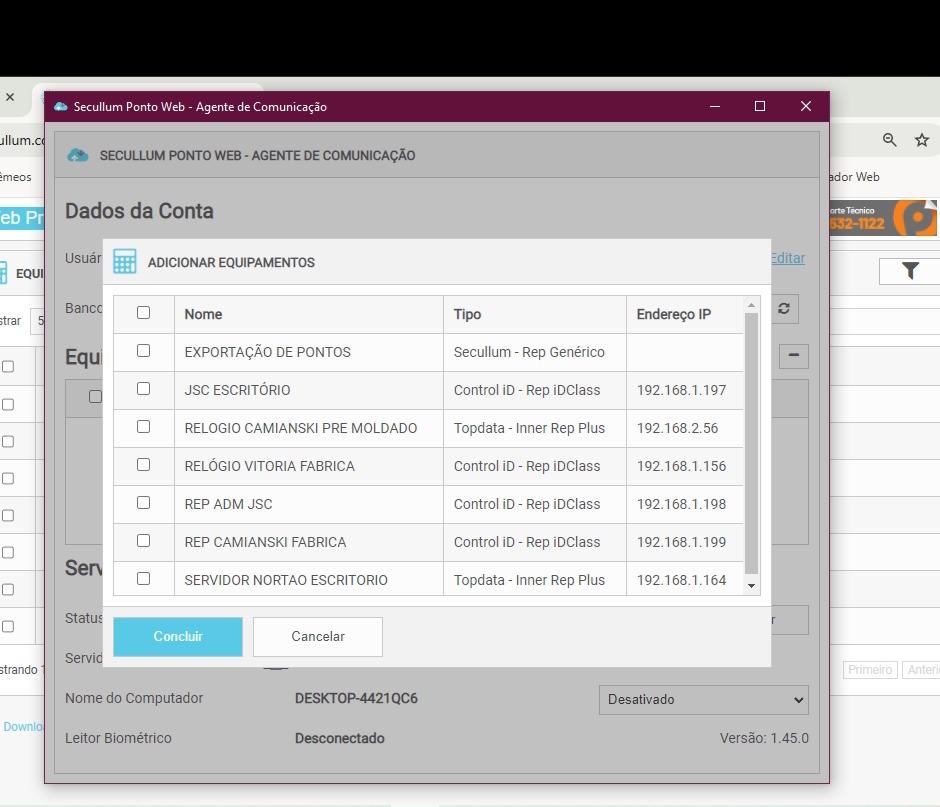Tick the REP ADM JSC checkbox
Image resolution: width=940 pixels, height=807 pixels.
click(143, 503)
